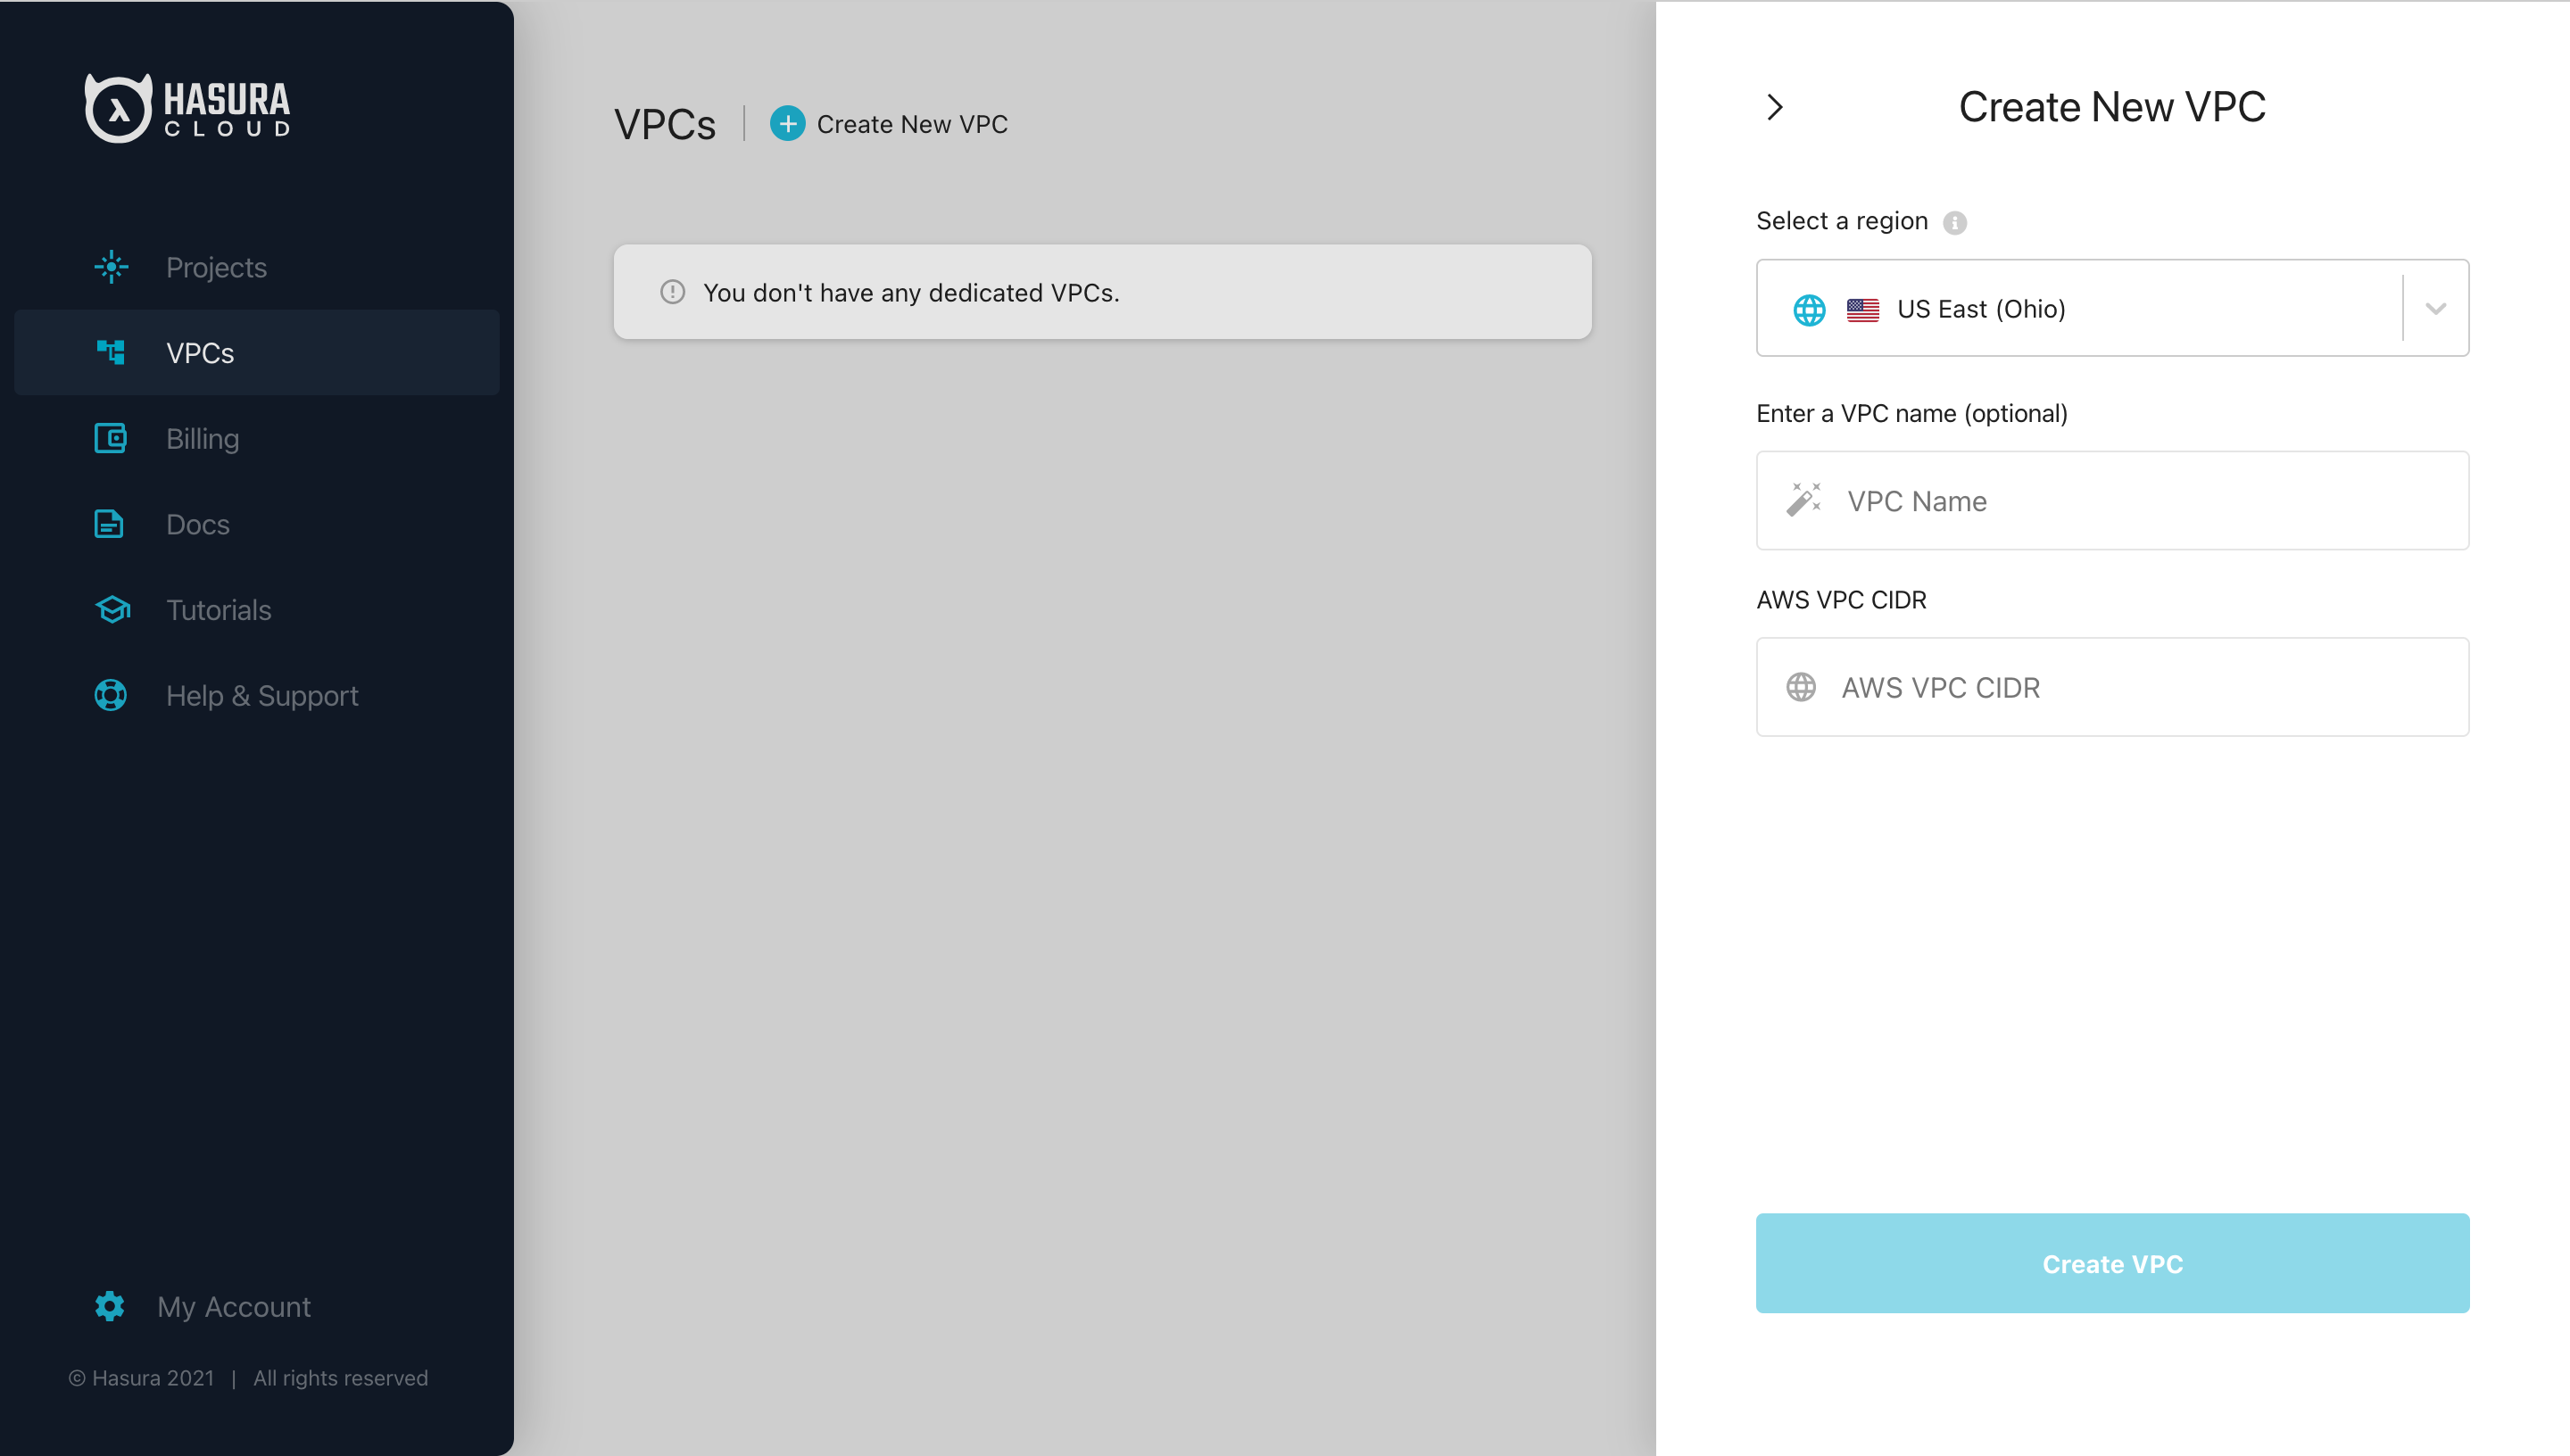Click into the AWS VPC CIDR field
Viewport: 2570px width, 1456px height.
(x=2140, y=687)
